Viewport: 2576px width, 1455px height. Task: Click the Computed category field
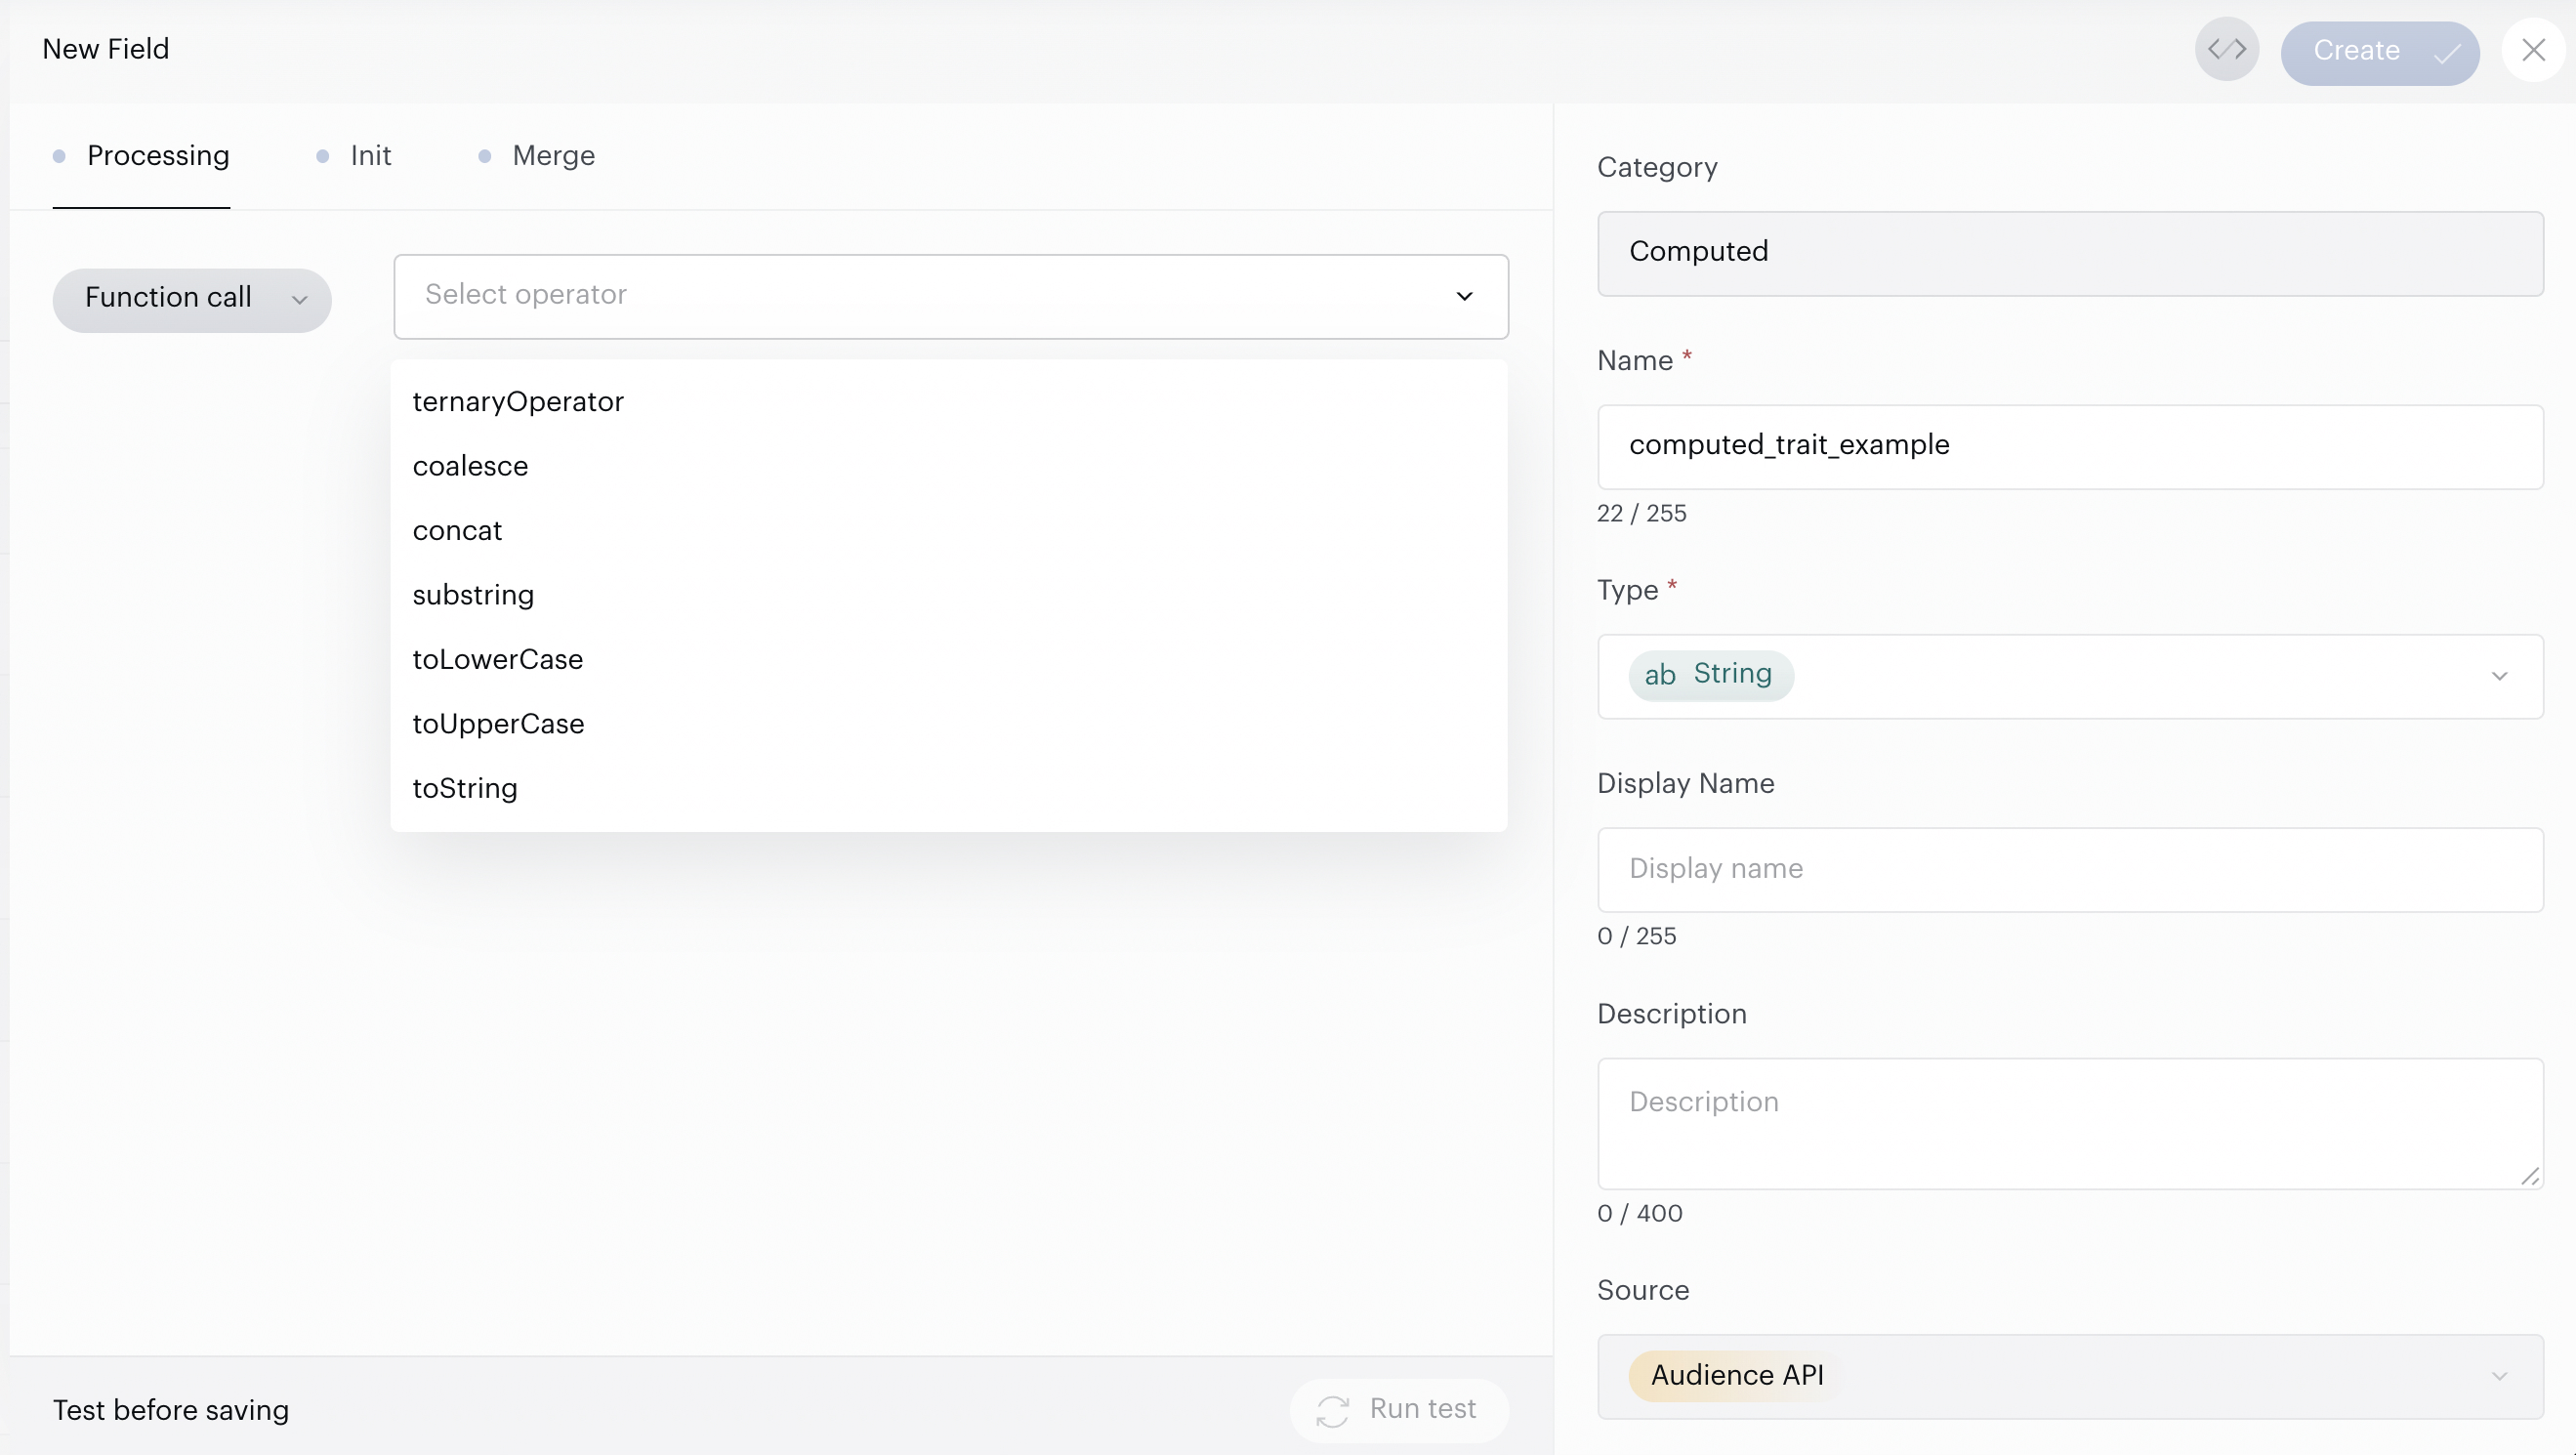[2069, 253]
